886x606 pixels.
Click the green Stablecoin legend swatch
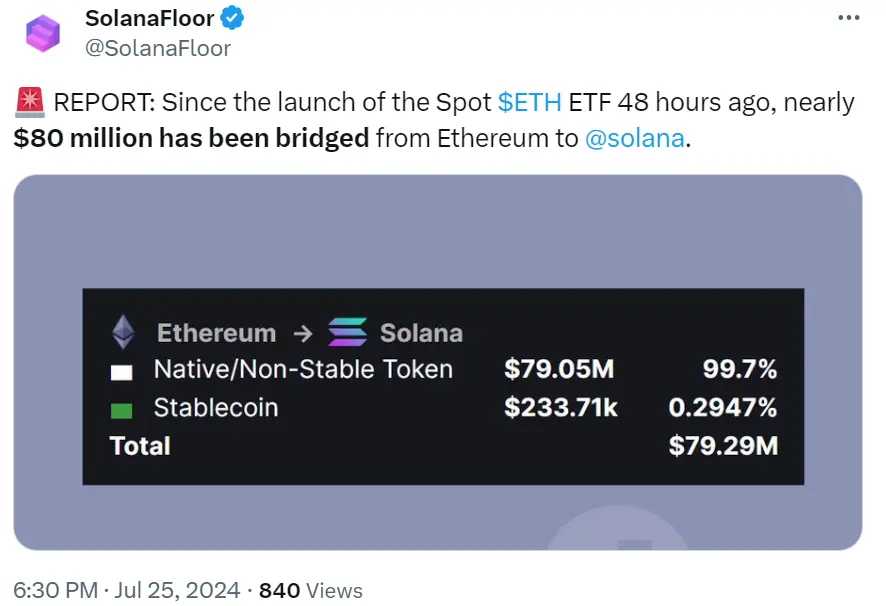(x=123, y=407)
